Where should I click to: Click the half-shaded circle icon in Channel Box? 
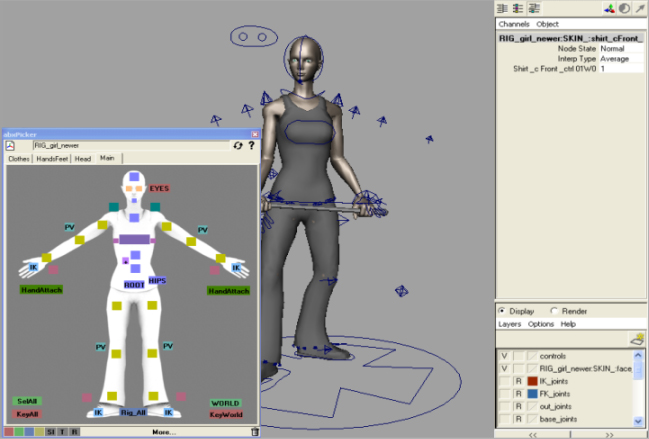tap(624, 8)
